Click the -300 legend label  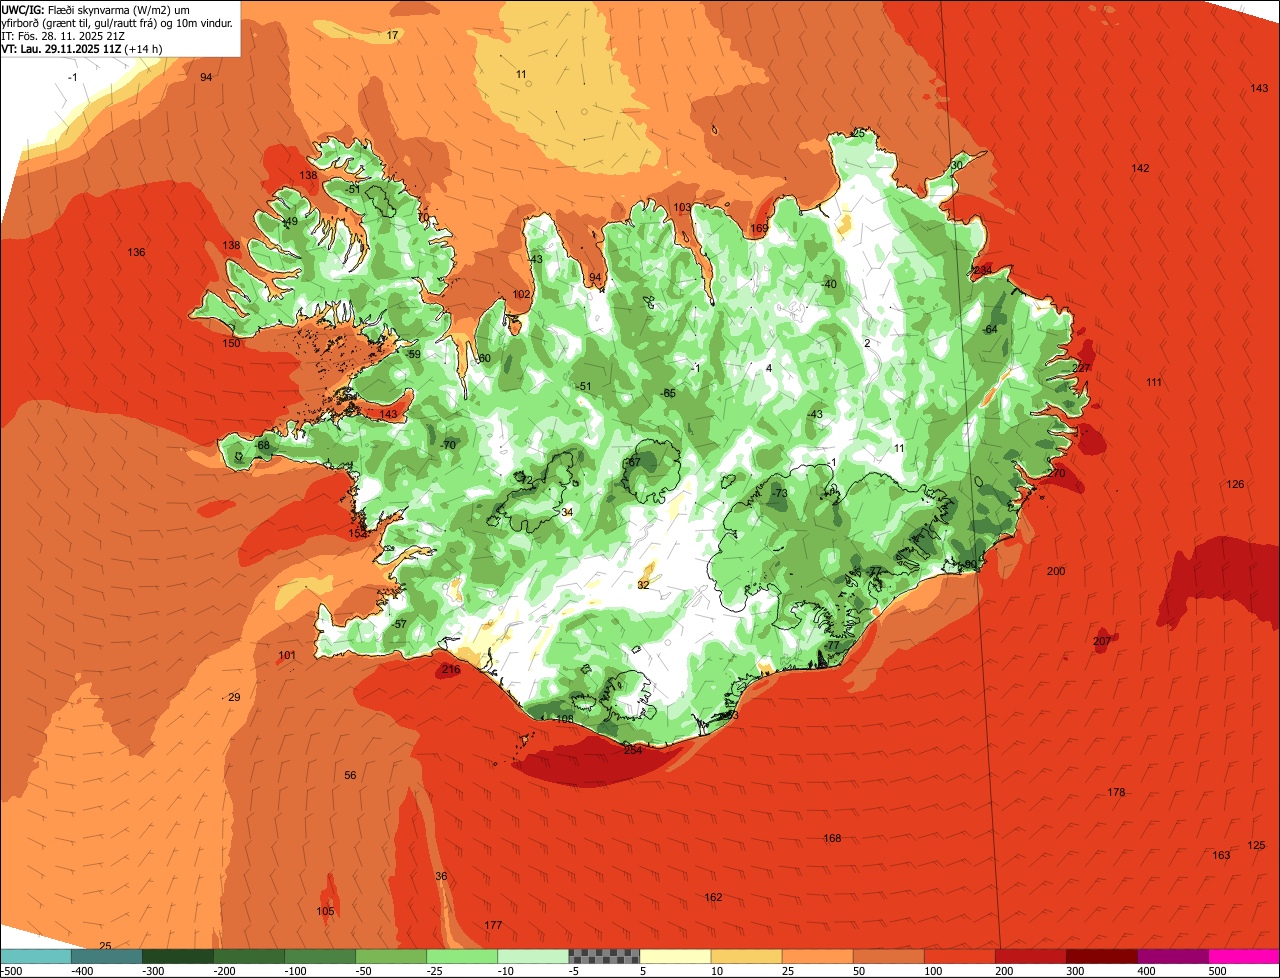coord(151,970)
